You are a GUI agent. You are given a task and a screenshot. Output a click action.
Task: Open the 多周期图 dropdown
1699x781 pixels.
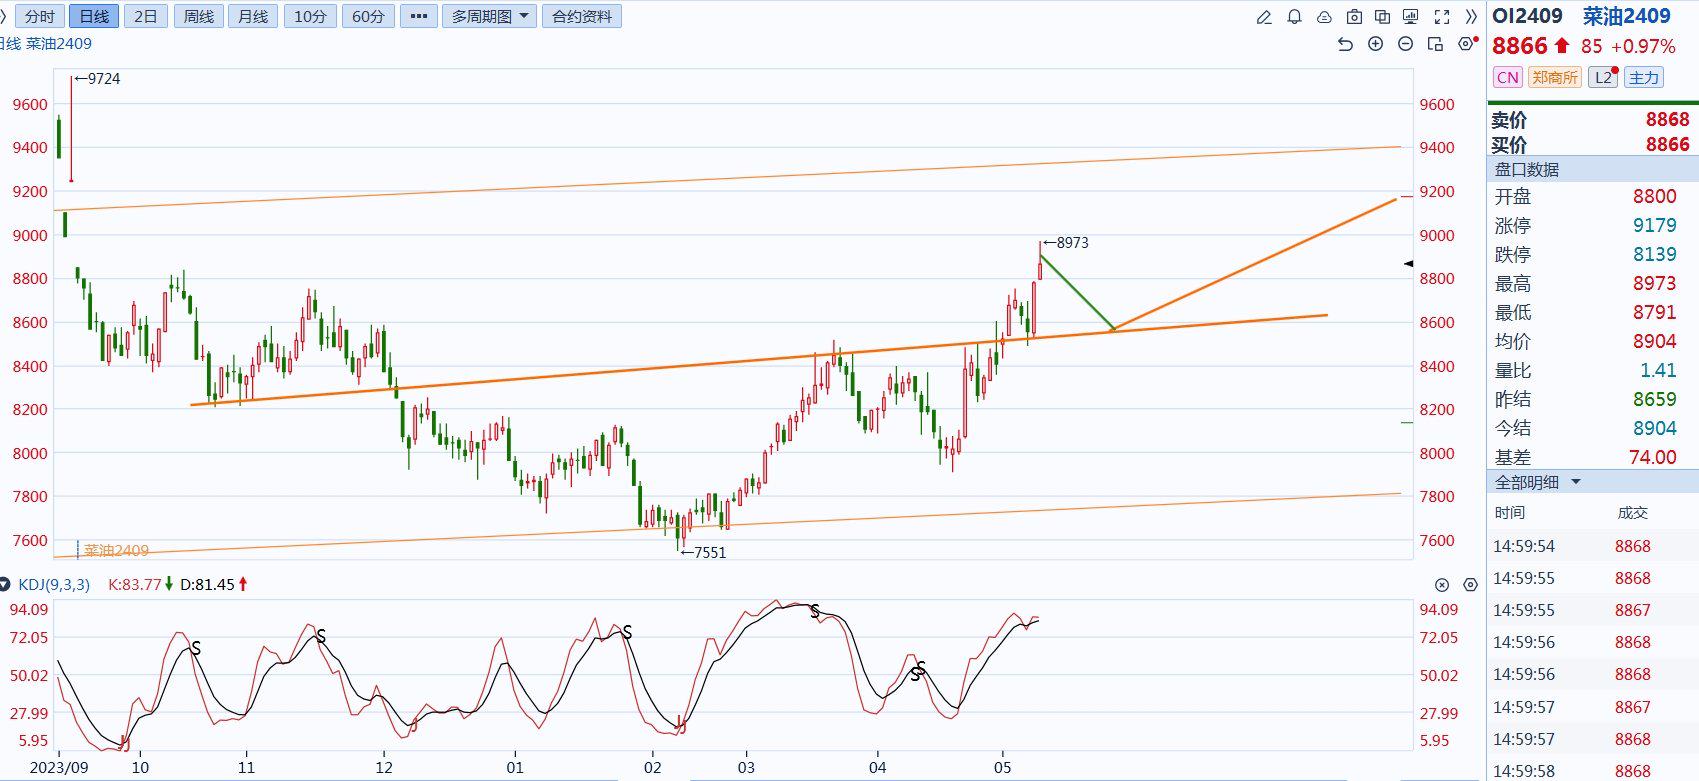[489, 17]
